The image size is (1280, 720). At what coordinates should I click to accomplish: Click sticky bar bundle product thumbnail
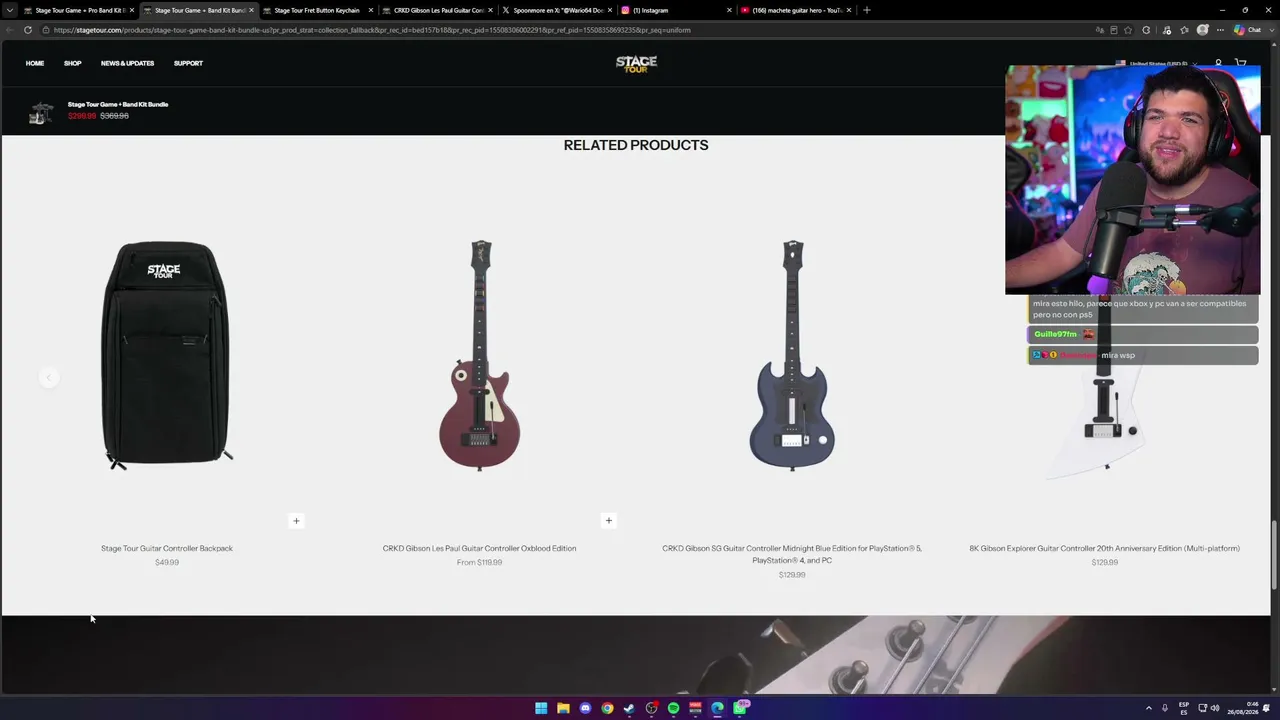pos(40,112)
